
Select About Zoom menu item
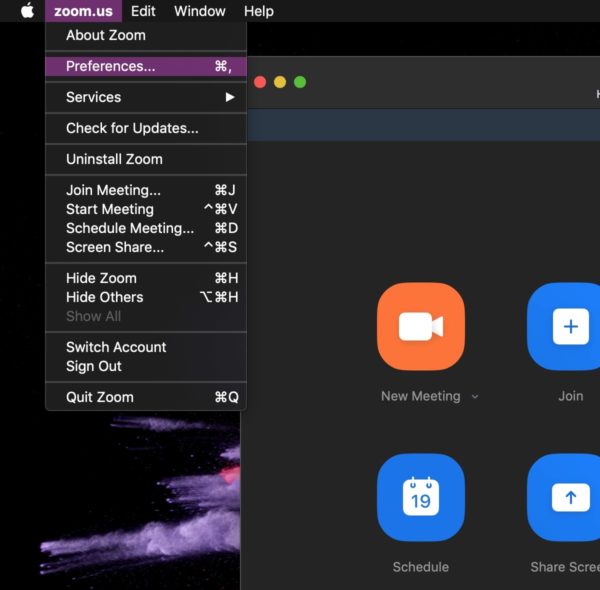pyautogui.click(x=106, y=35)
